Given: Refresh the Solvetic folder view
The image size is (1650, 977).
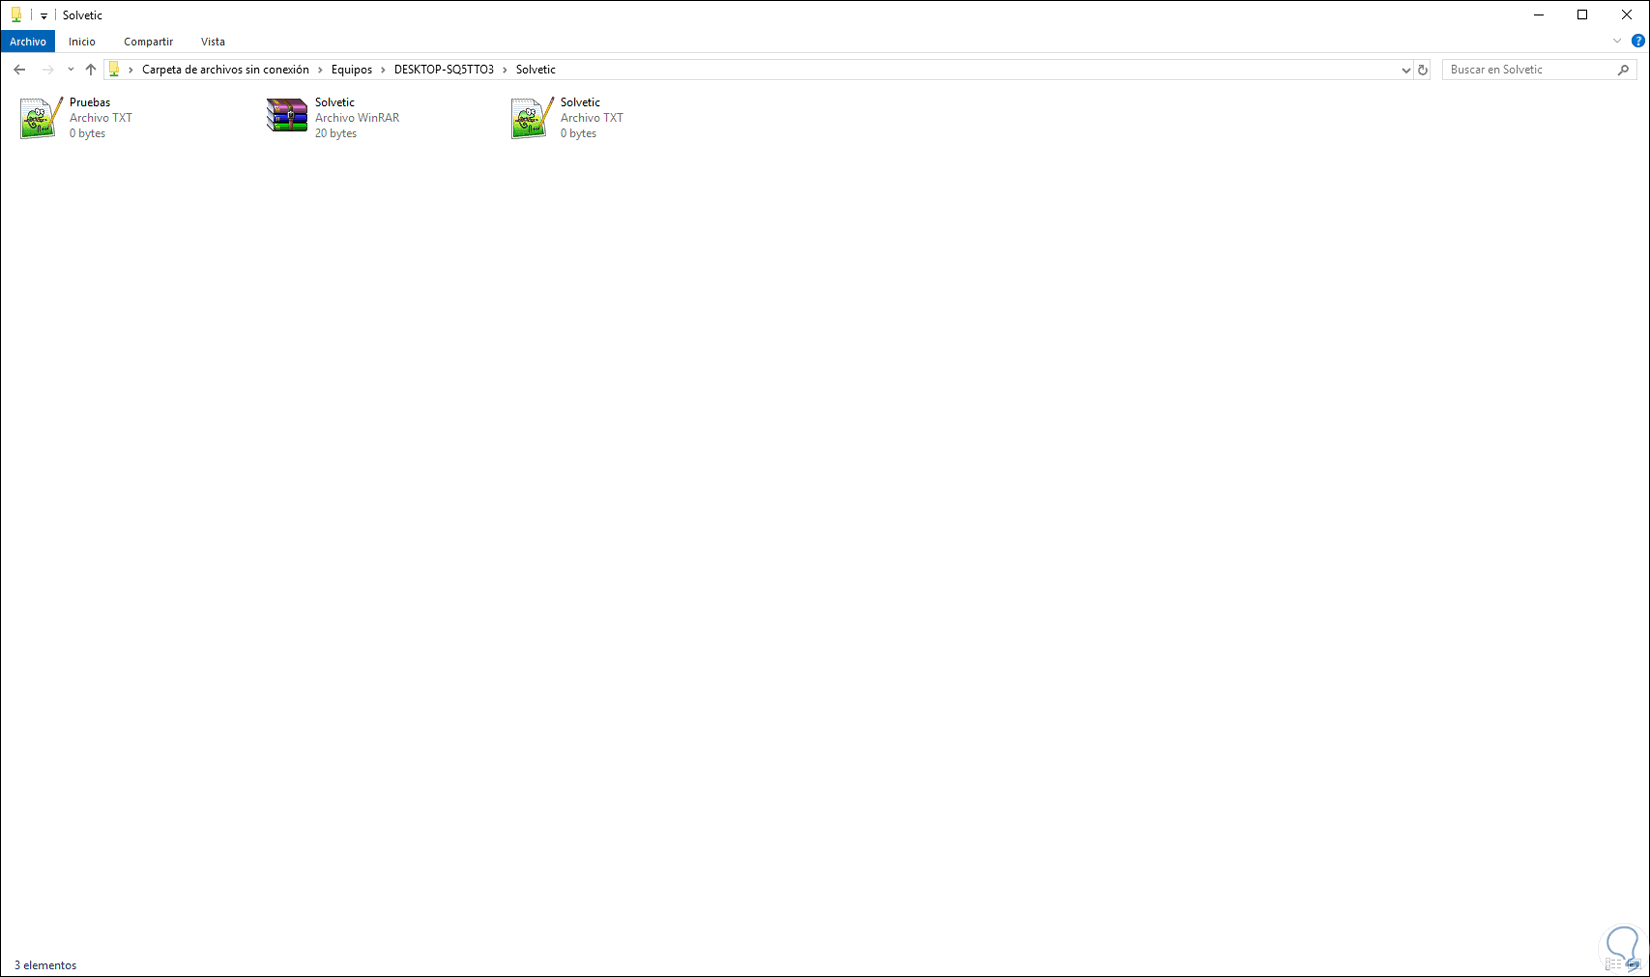Looking at the screenshot, I should point(1423,70).
